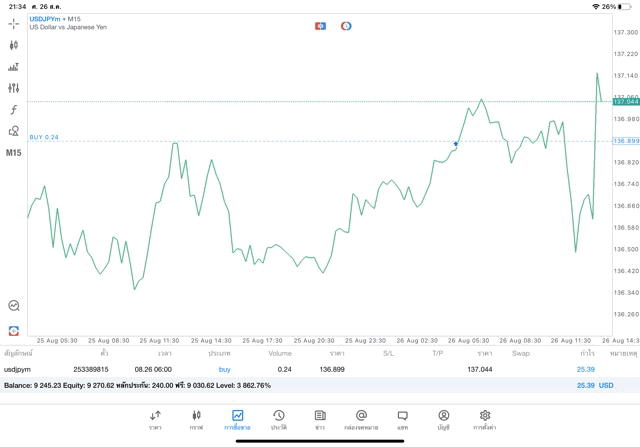
Task: Open the function indicators (f) icon
Action: point(13,109)
